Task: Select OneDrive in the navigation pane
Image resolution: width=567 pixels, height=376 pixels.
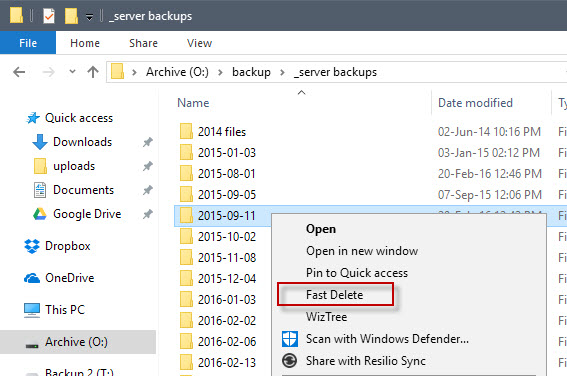Action: pyautogui.click(x=69, y=278)
